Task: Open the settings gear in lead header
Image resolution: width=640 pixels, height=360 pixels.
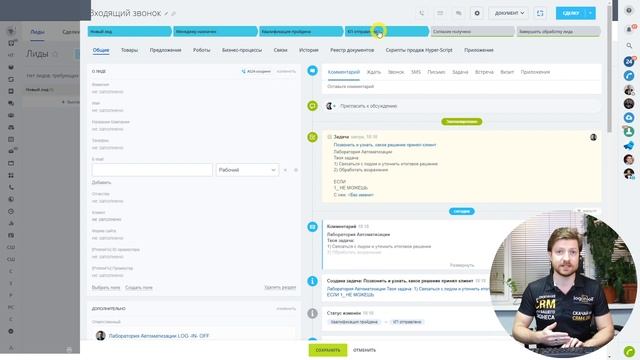Action: (477, 13)
